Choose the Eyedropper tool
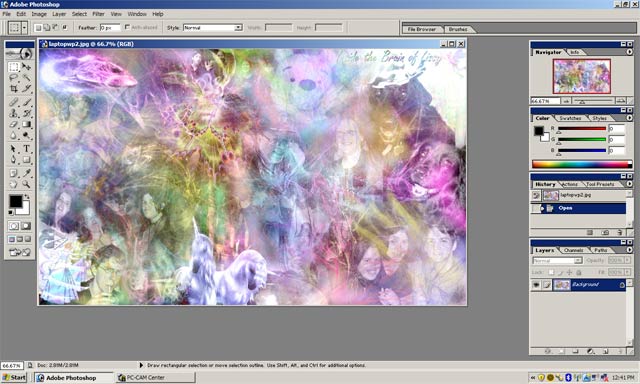640x384 pixels. point(26,173)
